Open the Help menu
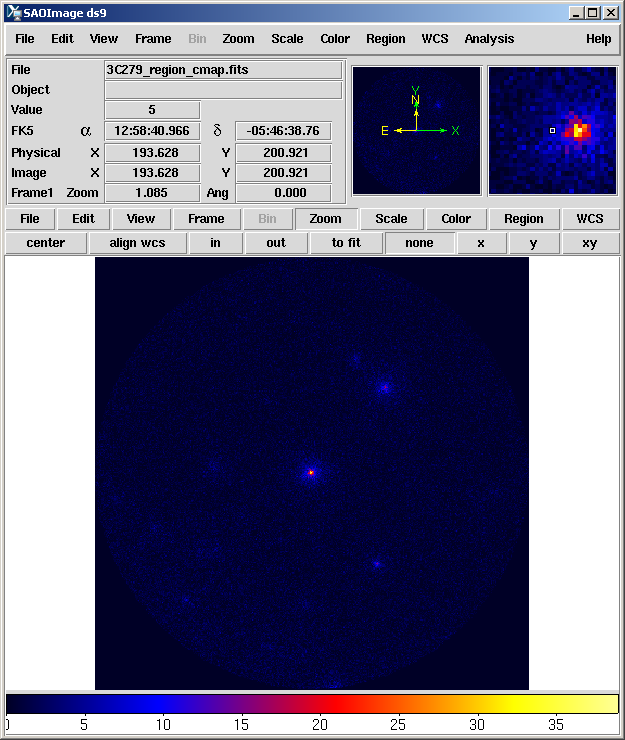This screenshot has width=625, height=740. 599,39
